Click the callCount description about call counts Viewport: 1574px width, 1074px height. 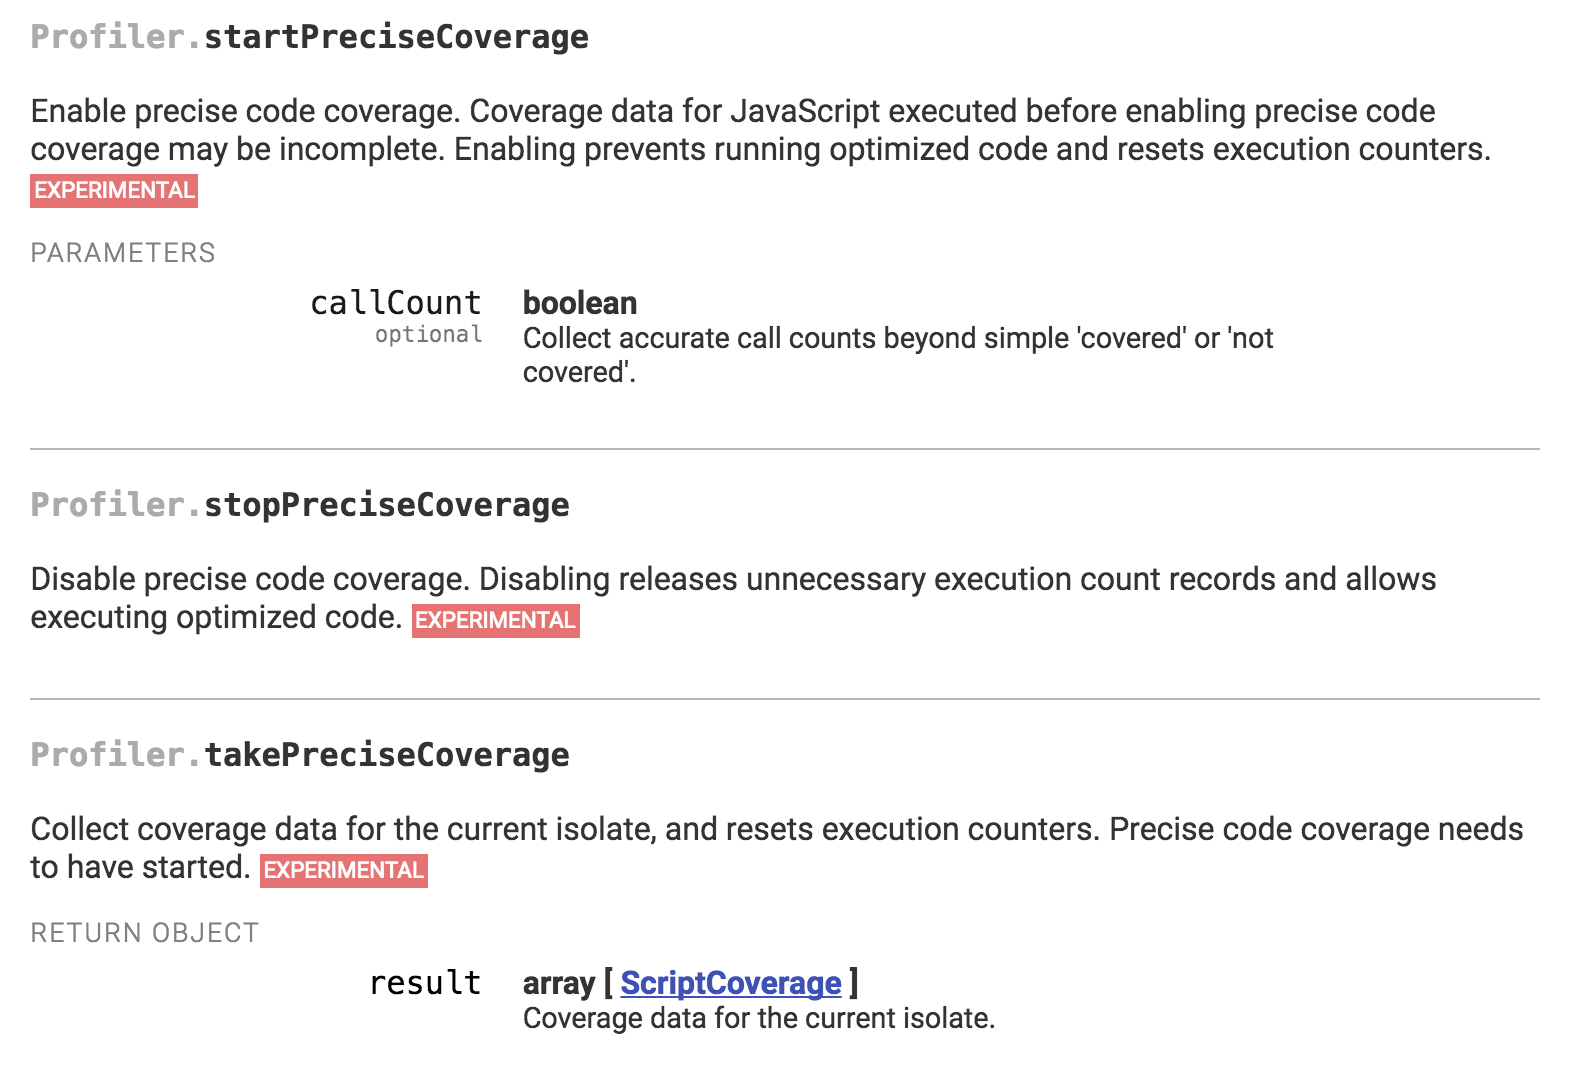tap(898, 355)
